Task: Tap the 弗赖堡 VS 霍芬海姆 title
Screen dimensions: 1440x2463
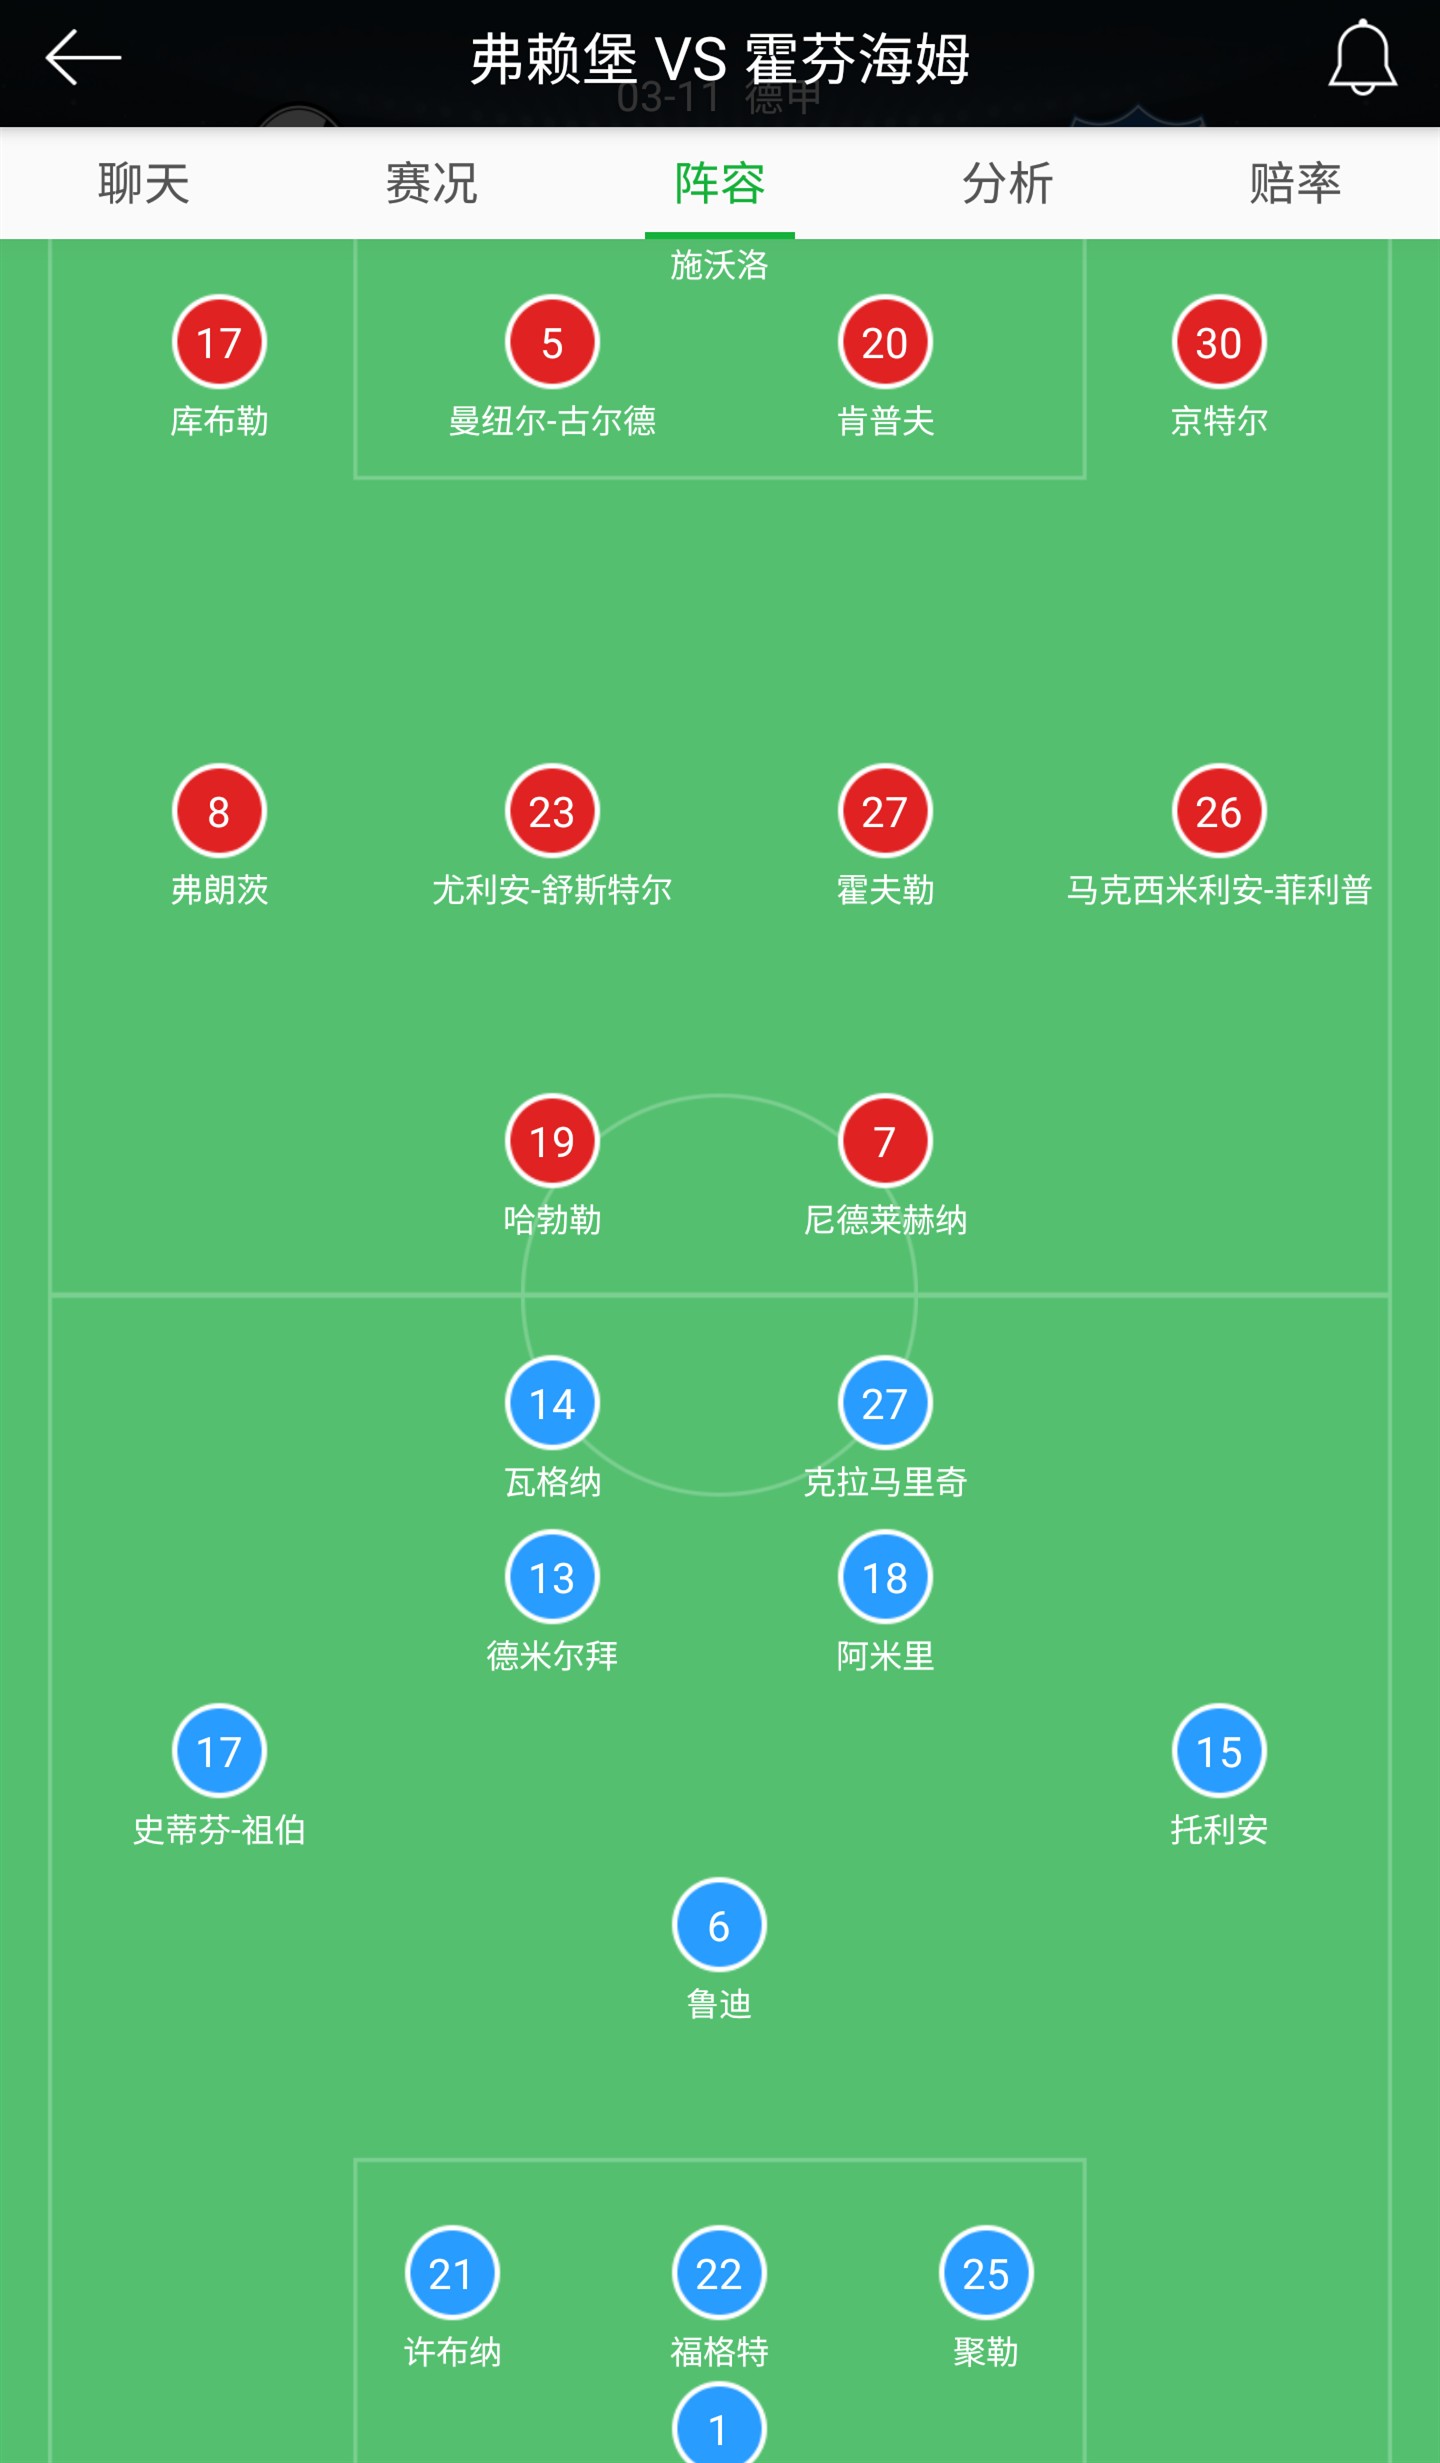Action: 720,58
